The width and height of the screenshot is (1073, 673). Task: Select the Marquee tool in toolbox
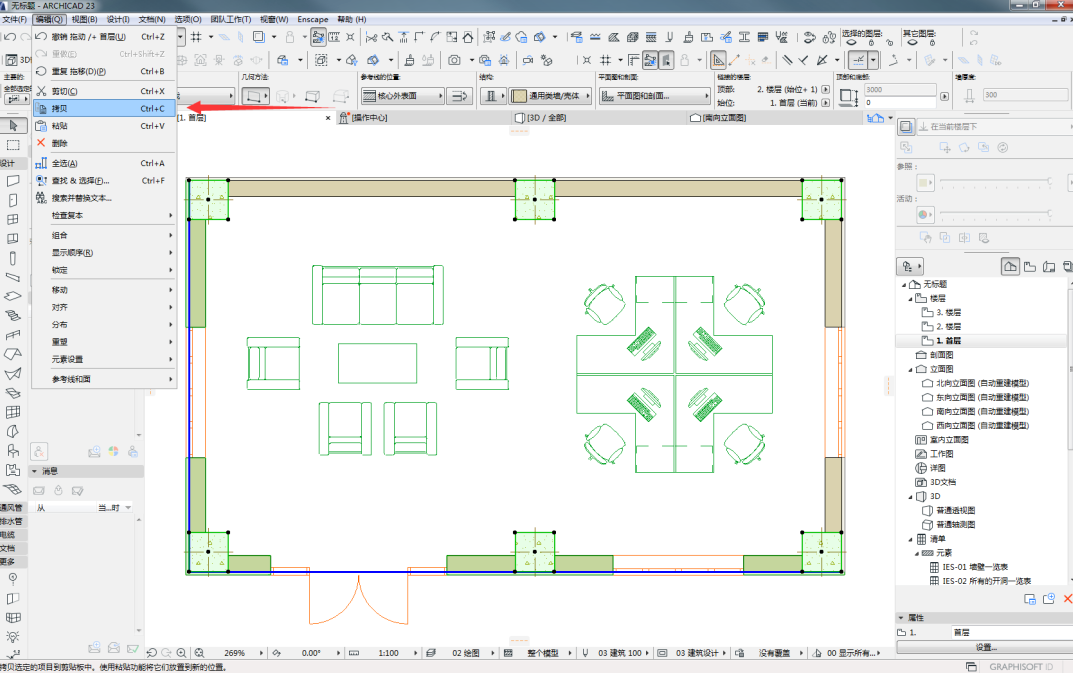tap(13, 145)
